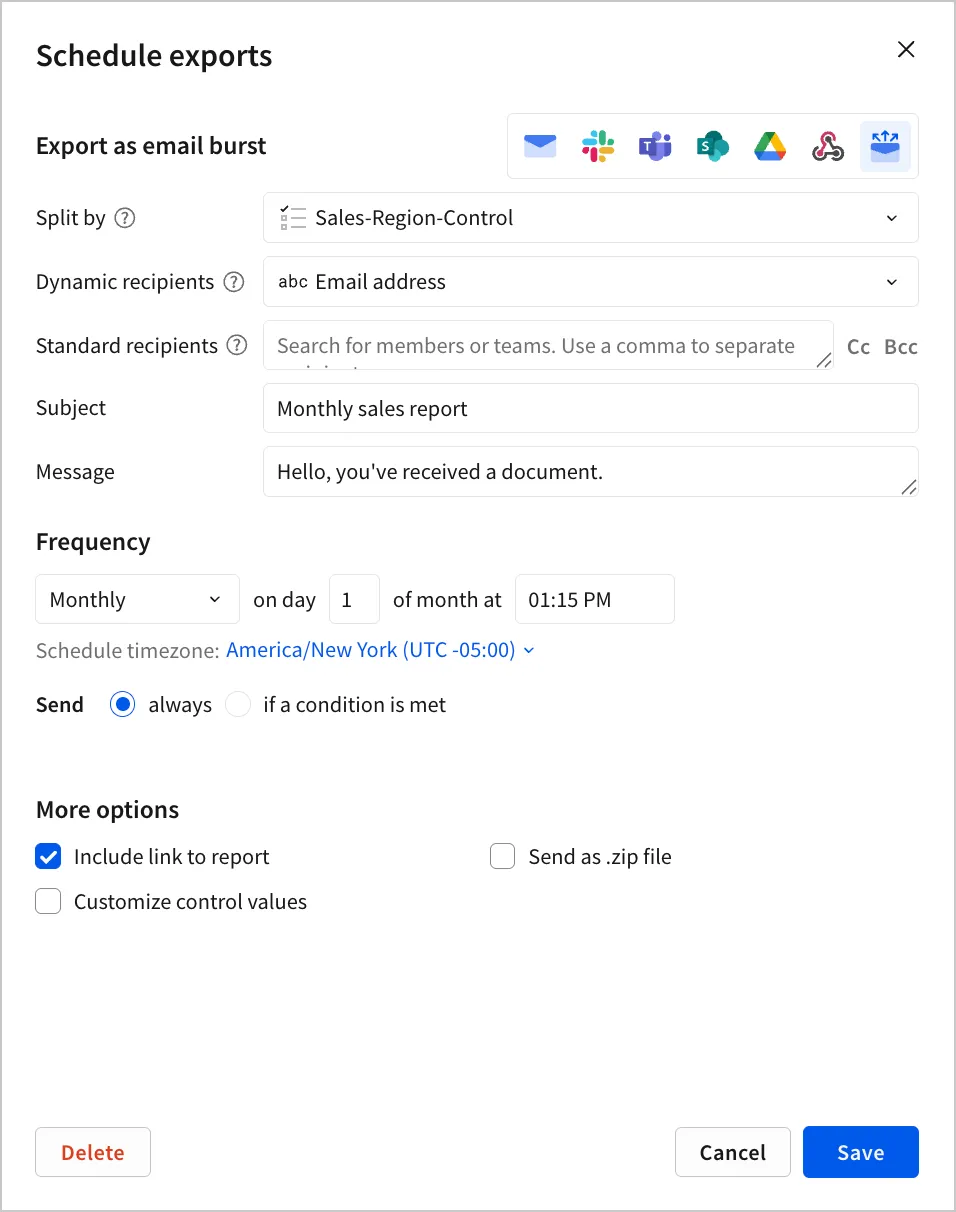Click the Standard recipients box resize handle
This screenshot has height=1212, width=956.
point(824,361)
